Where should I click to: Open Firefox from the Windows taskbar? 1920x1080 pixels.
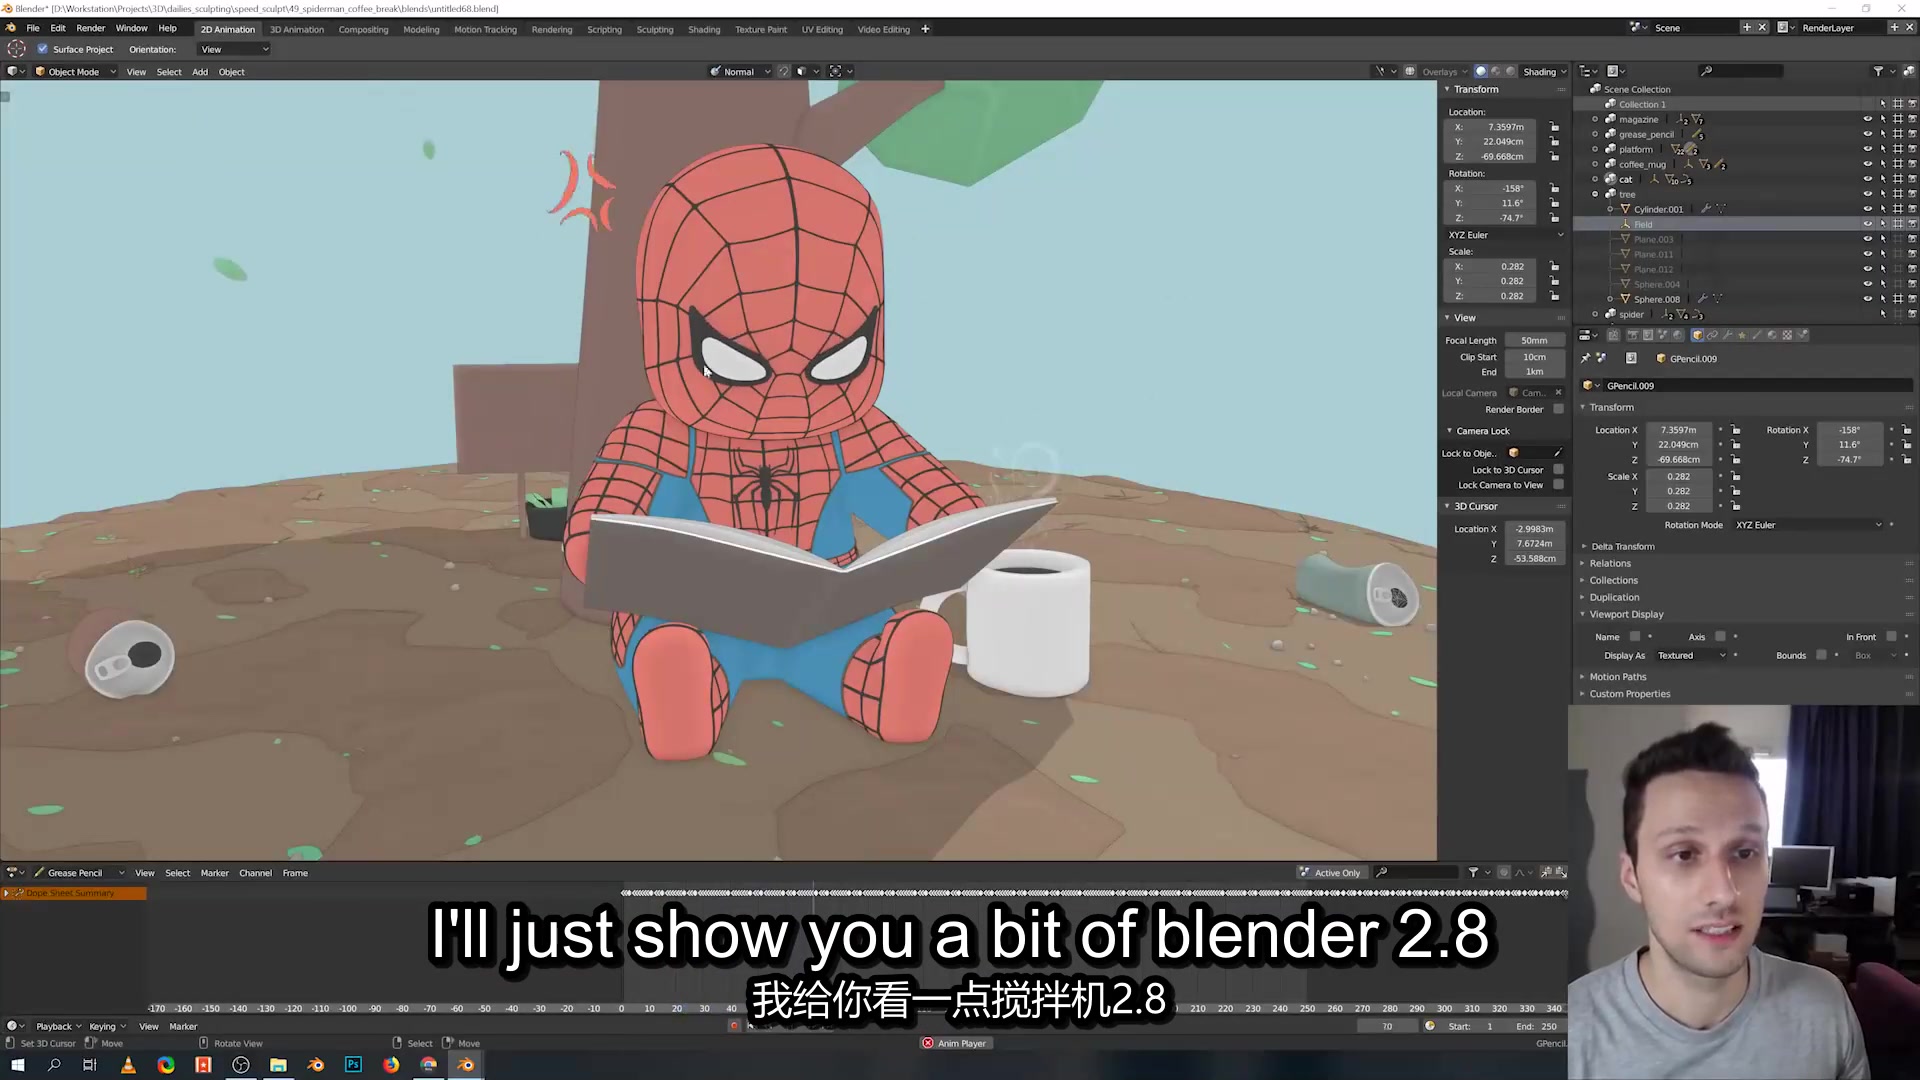391,1065
